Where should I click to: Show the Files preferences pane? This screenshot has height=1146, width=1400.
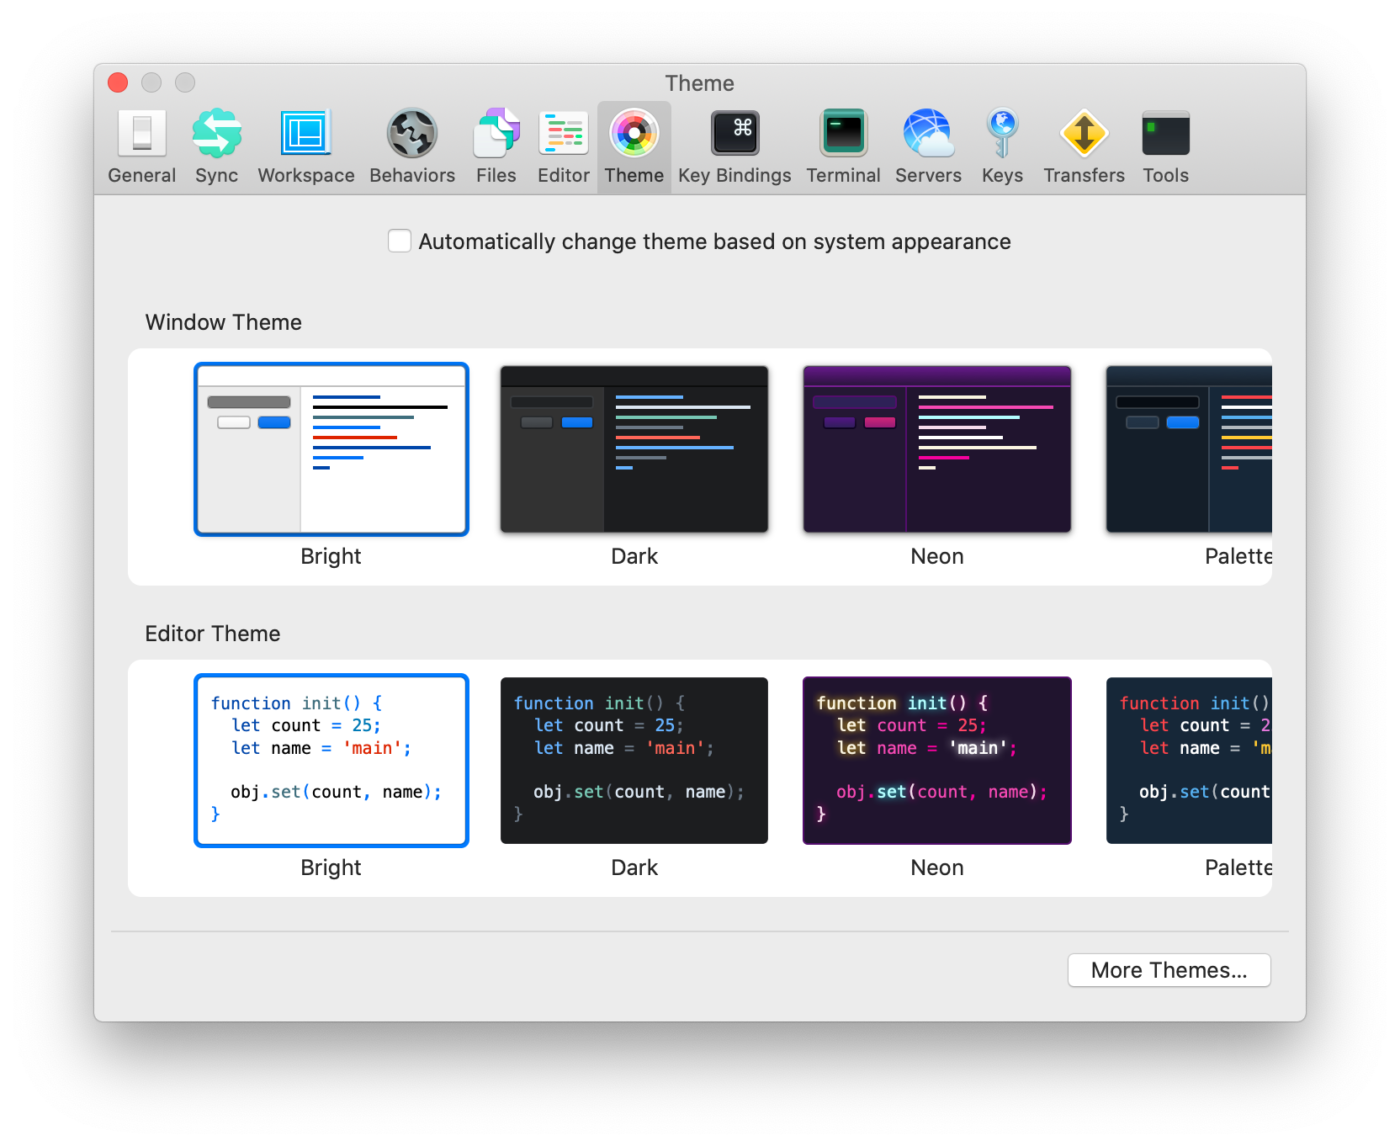[496, 146]
